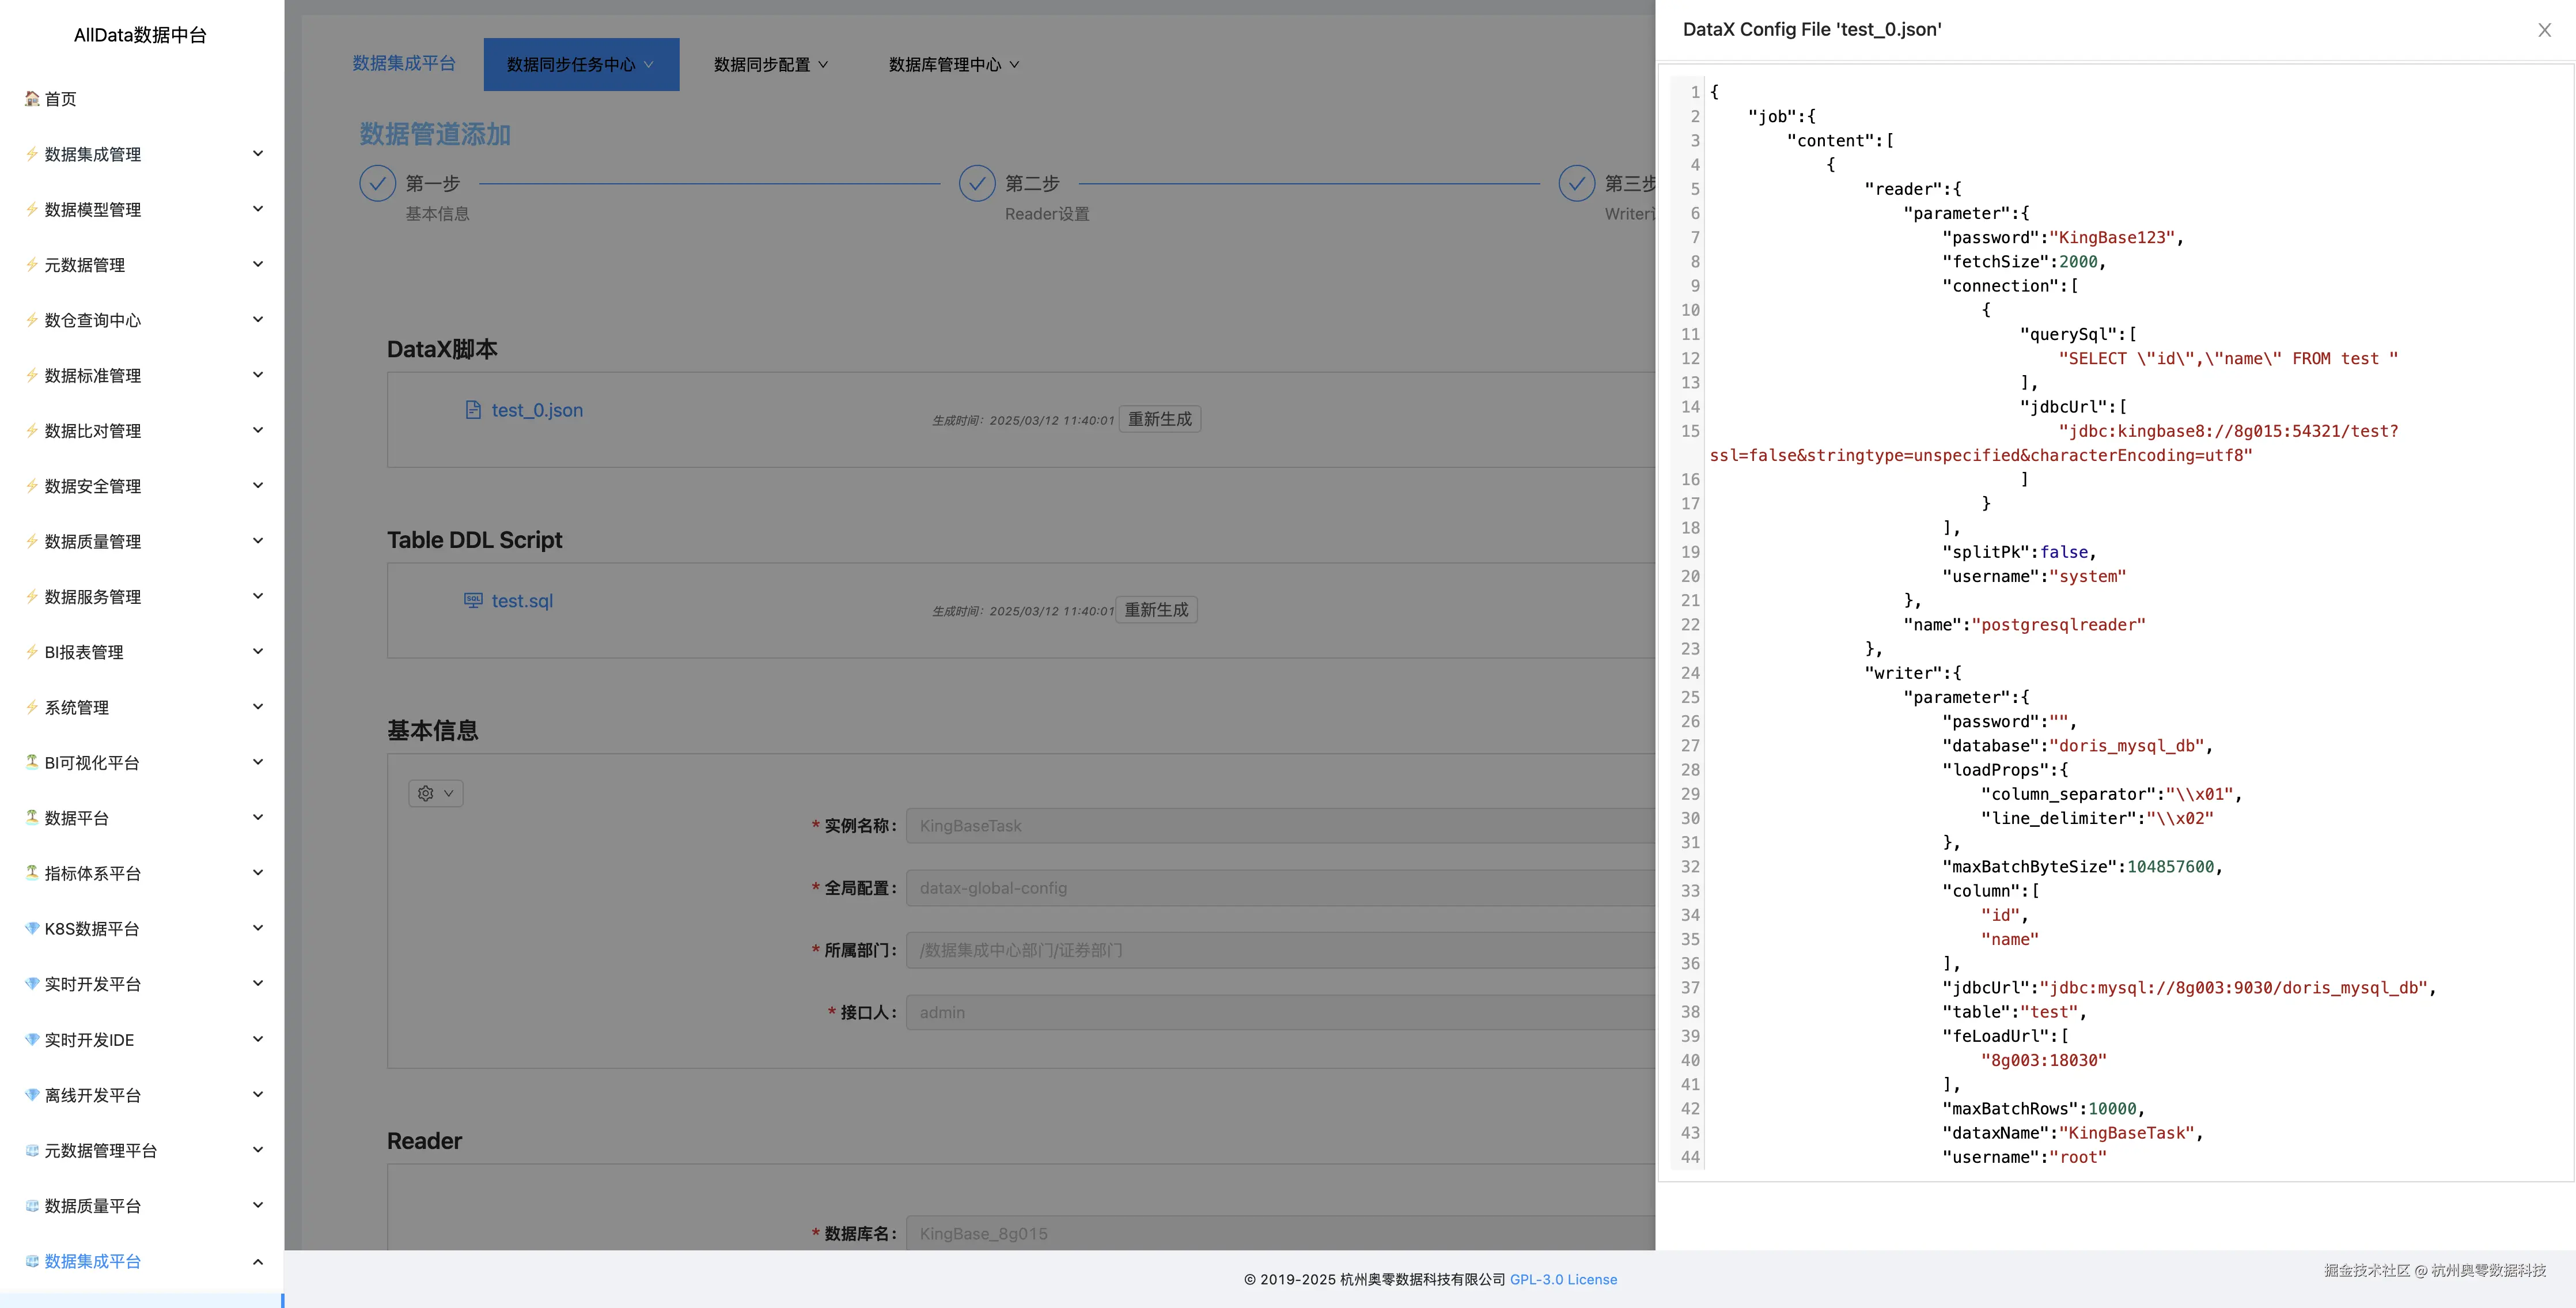Select the 数据同步任务中心 tab
Image resolution: width=2576 pixels, height=1308 pixels.
point(580,65)
